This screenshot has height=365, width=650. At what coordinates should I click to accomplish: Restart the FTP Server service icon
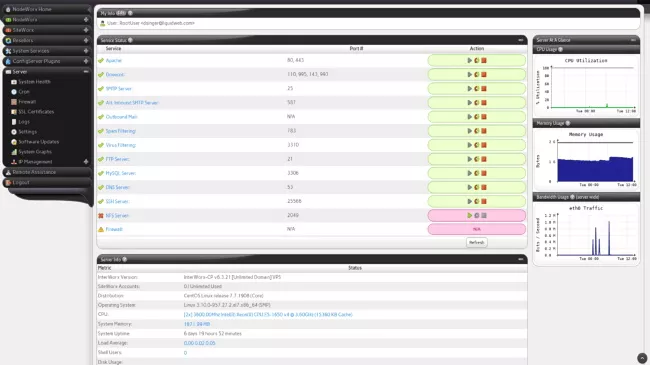click(x=477, y=159)
